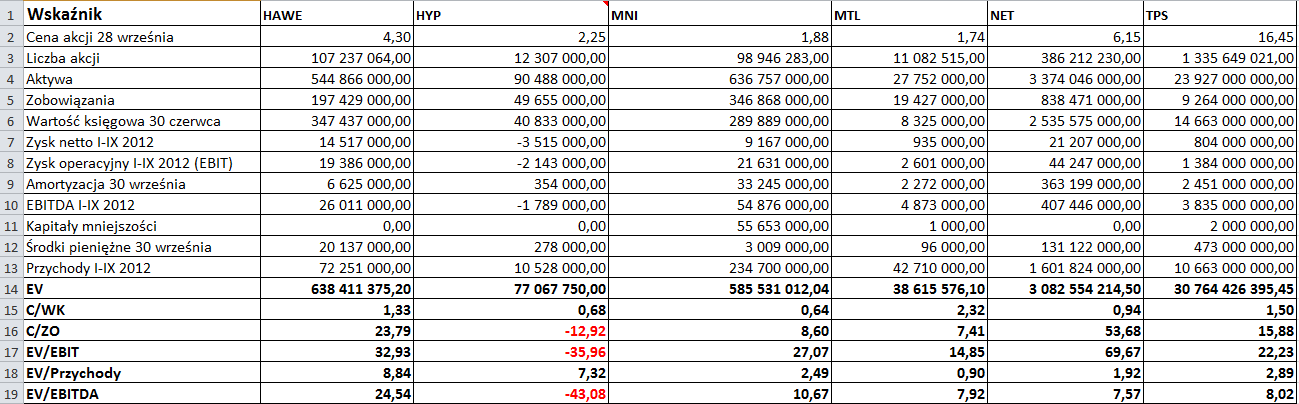Select HYP share price cell 2,25
This screenshot has height=404, width=1299.
tap(510, 38)
